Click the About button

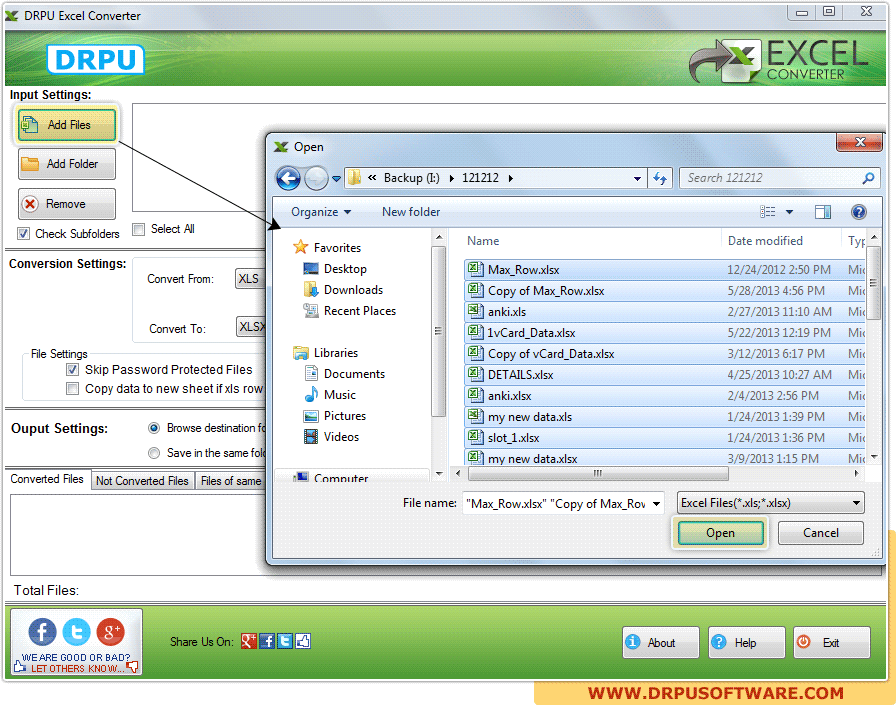tap(661, 643)
